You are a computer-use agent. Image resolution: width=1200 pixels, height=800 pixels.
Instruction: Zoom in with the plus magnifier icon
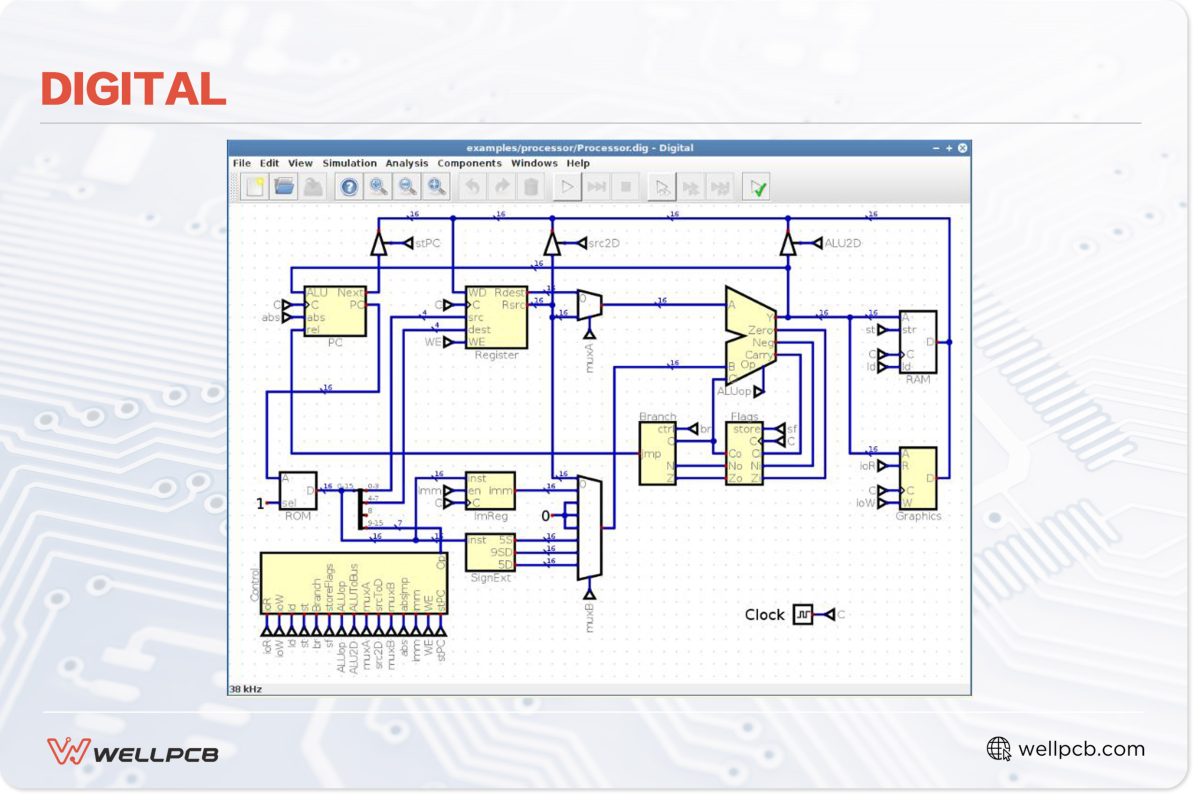coord(378,186)
